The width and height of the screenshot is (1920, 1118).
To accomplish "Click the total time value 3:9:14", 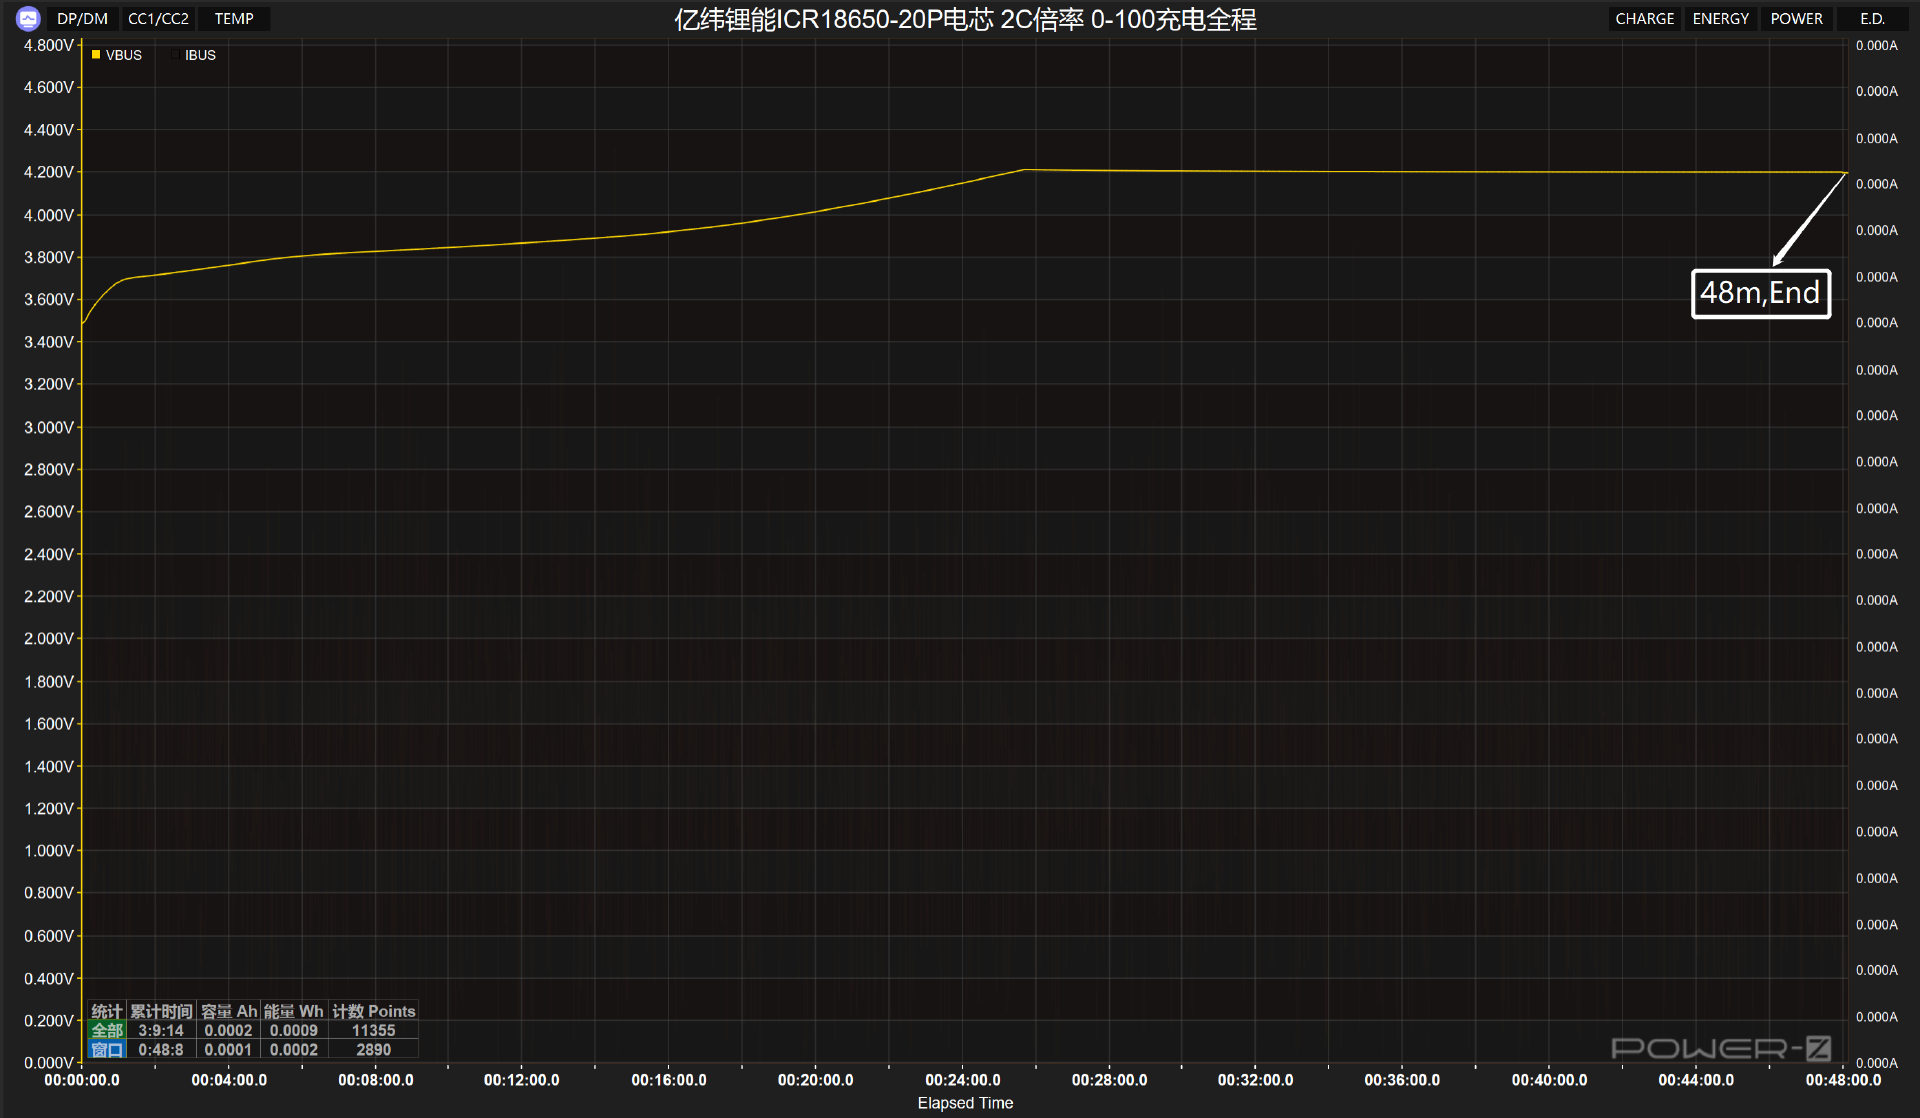I will pyautogui.click(x=161, y=1030).
